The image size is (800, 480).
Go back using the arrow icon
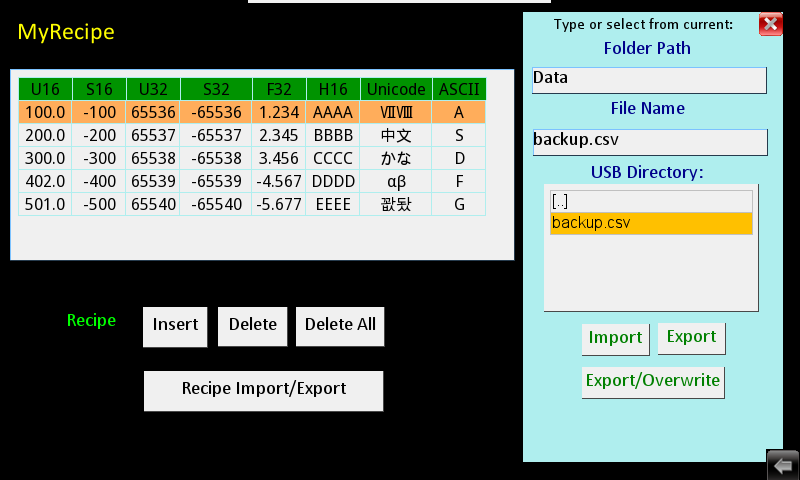point(783,465)
